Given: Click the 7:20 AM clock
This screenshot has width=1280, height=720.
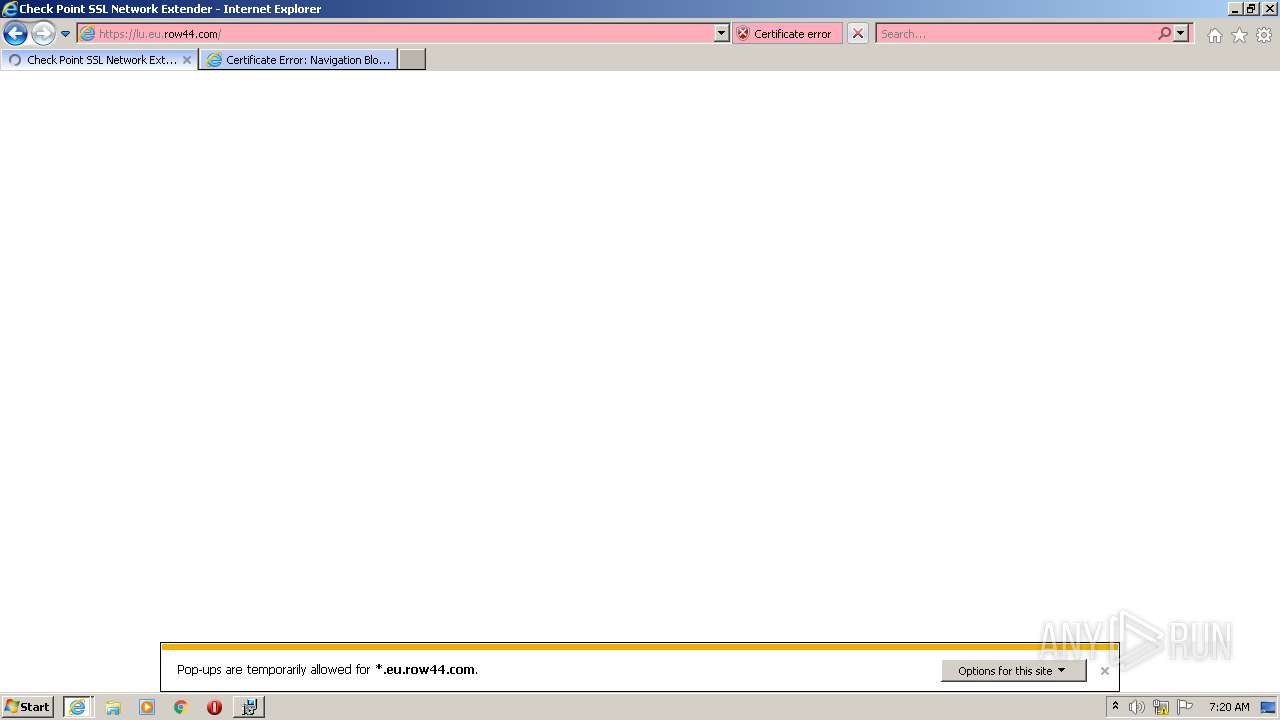Looking at the screenshot, I should coord(1229,707).
